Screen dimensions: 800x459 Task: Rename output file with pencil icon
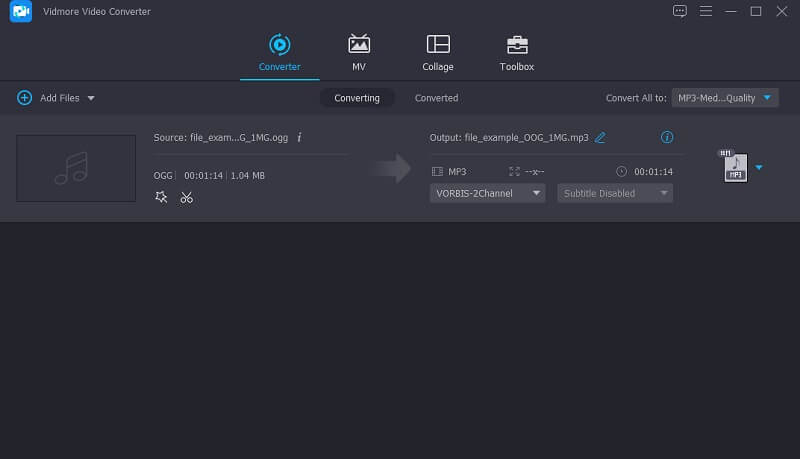point(600,137)
